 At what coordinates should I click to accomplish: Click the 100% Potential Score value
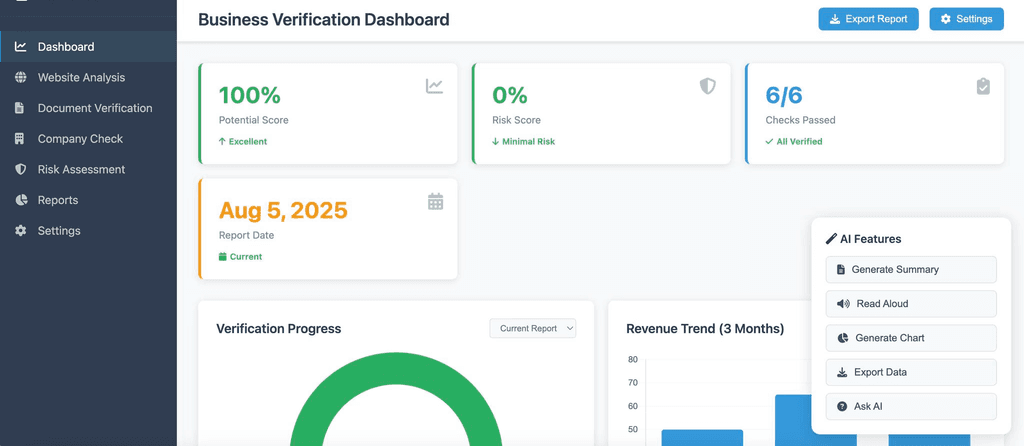pos(249,95)
